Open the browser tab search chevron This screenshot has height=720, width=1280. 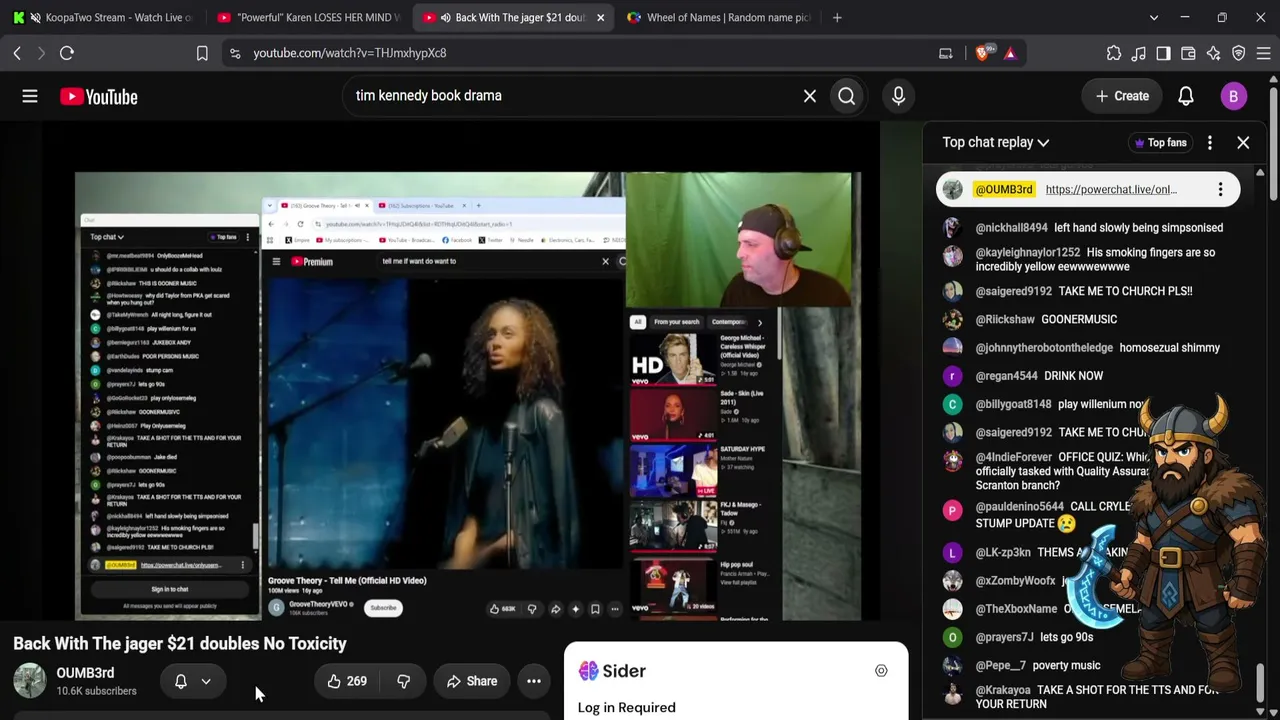[1154, 17]
